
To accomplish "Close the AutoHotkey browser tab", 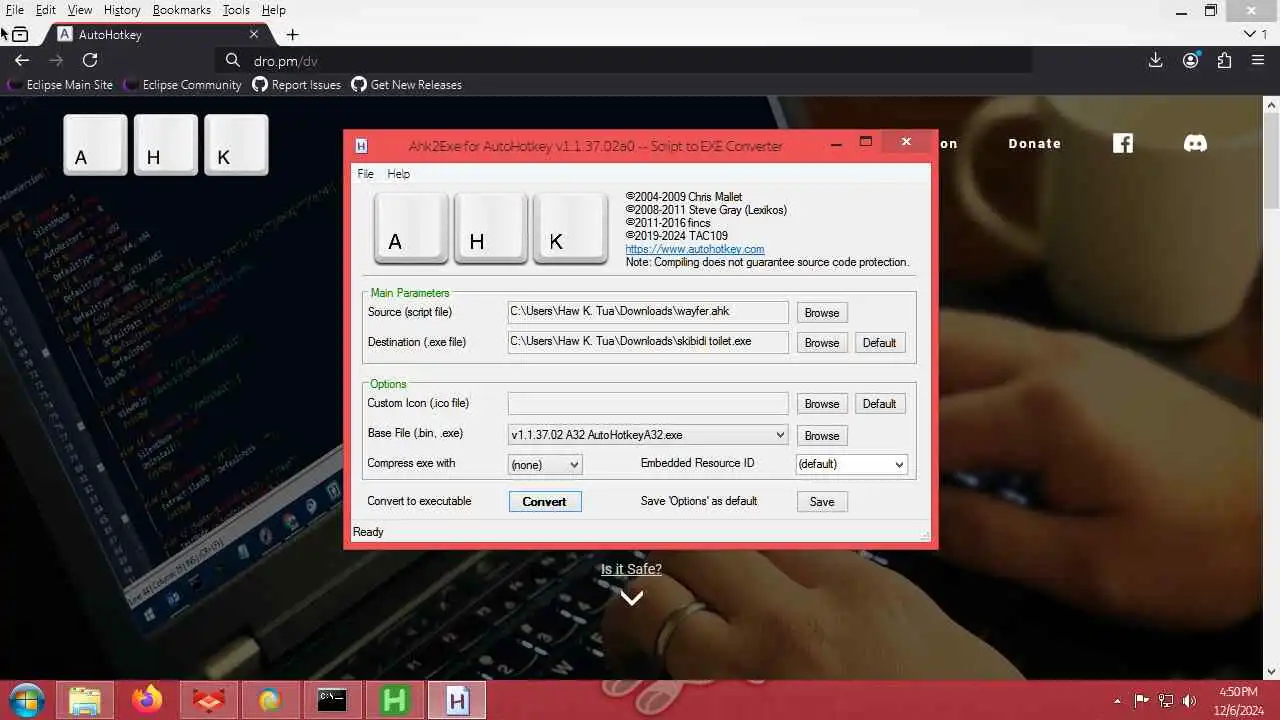I will click(x=254, y=34).
